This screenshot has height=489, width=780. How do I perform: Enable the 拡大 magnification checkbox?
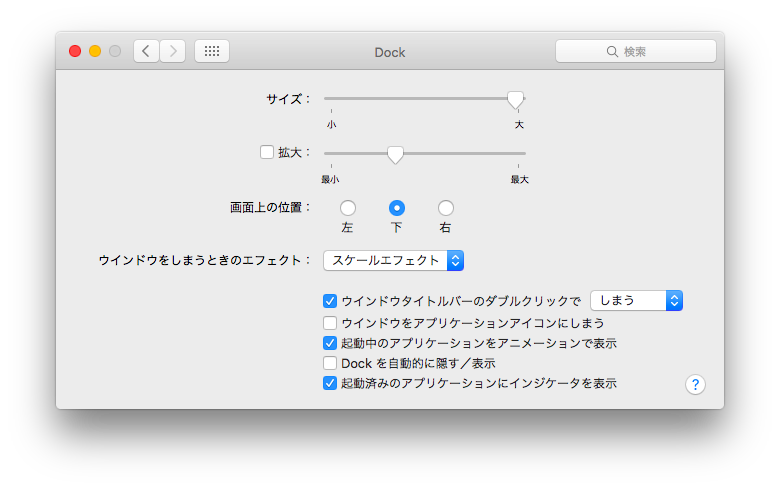click(267, 152)
